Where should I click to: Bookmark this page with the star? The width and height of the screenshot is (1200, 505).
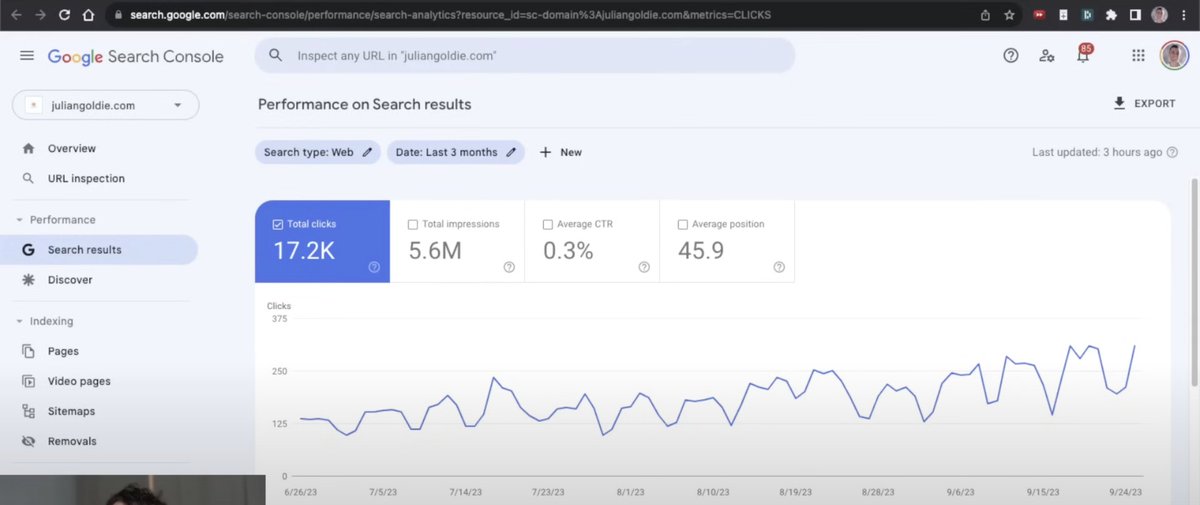click(1010, 15)
